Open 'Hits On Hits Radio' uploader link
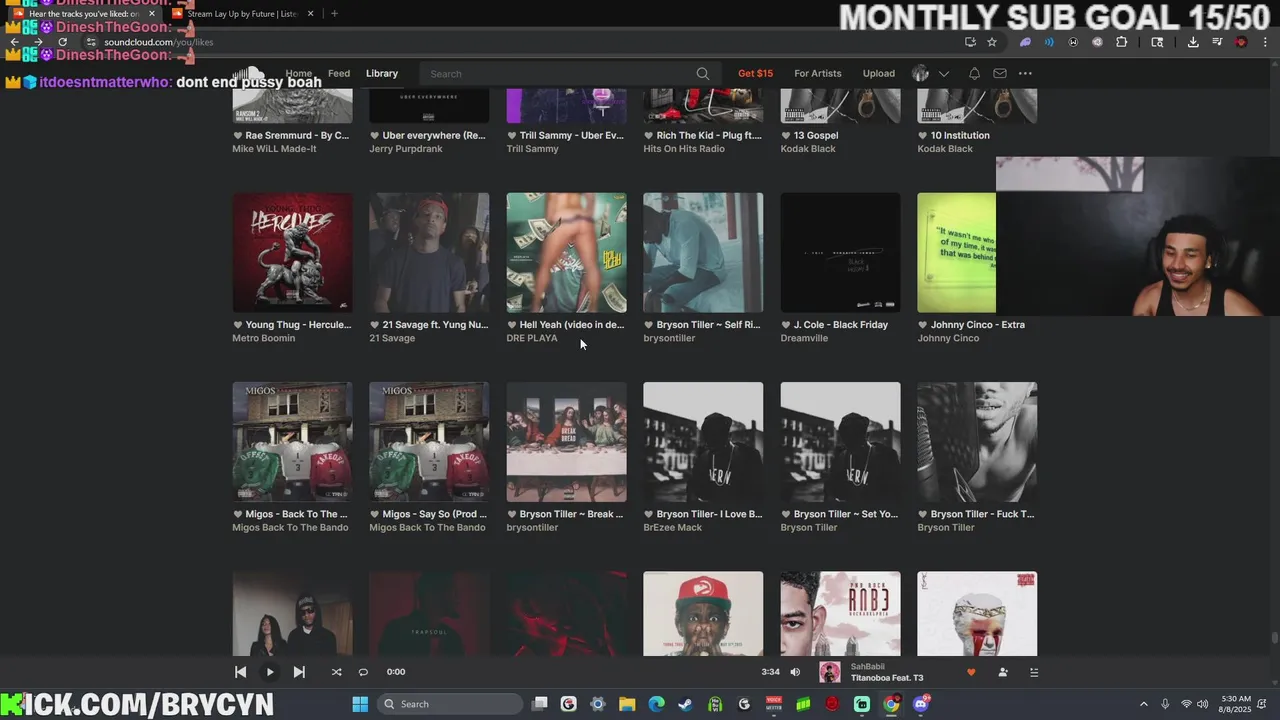This screenshot has width=1280, height=720. click(684, 149)
